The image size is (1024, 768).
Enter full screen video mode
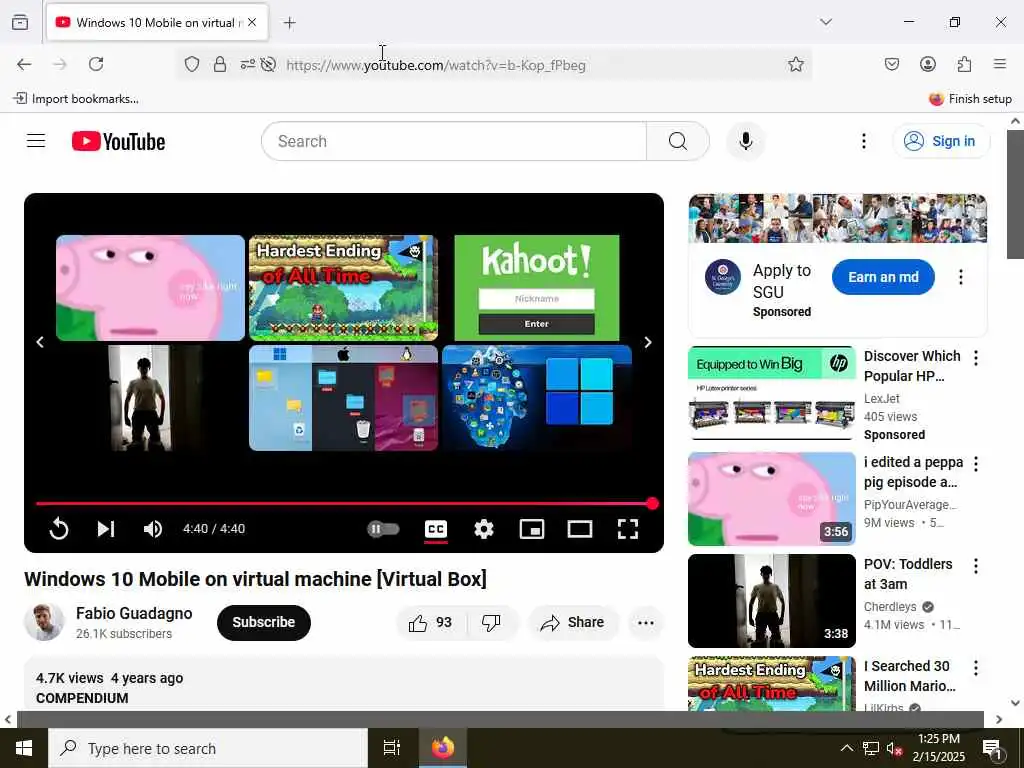tap(628, 528)
